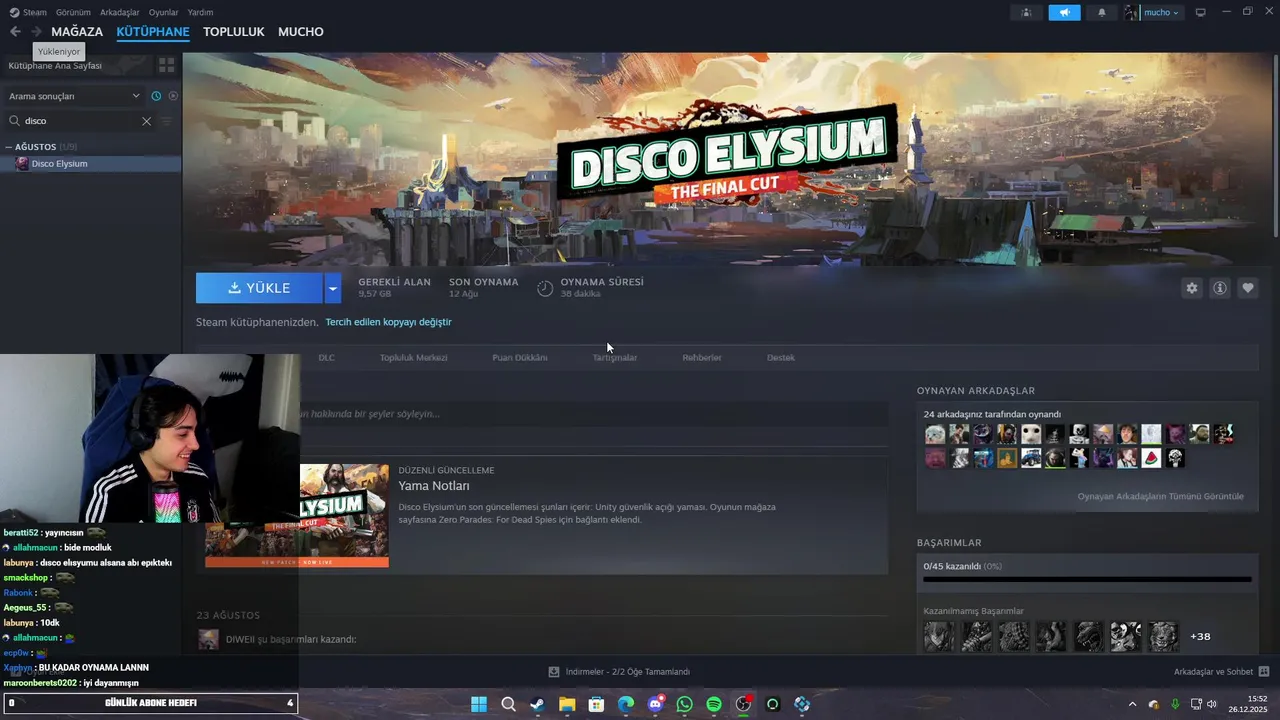This screenshot has width=1280, height=720.
Task: Open friends activity icon in top bar
Action: [x=1026, y=12]
